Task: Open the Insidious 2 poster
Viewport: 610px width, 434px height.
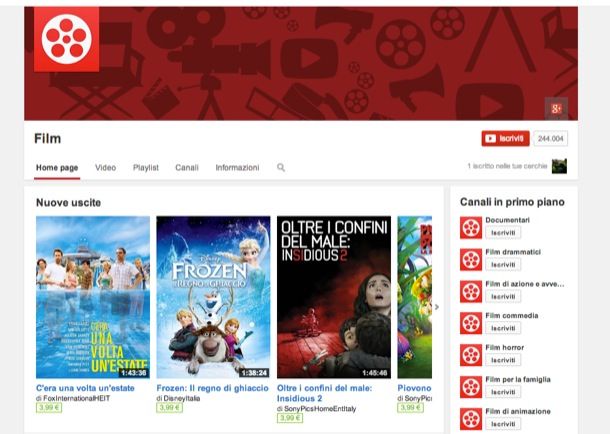Action: click(x=334, y=297)
